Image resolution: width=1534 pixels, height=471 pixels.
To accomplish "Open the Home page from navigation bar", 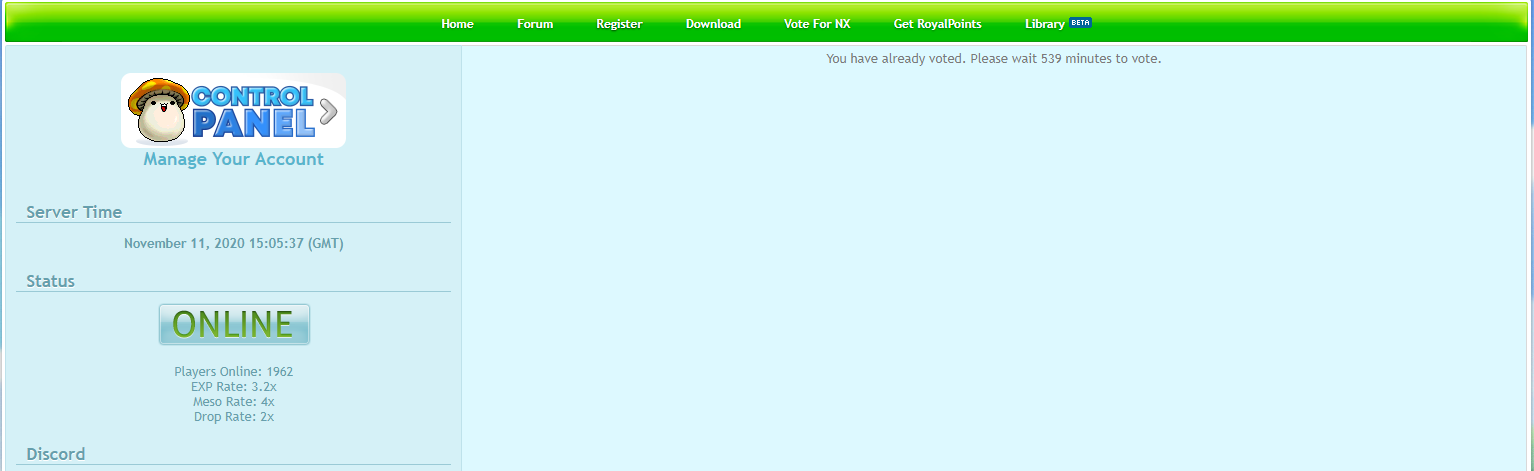I will coord(457,24).
